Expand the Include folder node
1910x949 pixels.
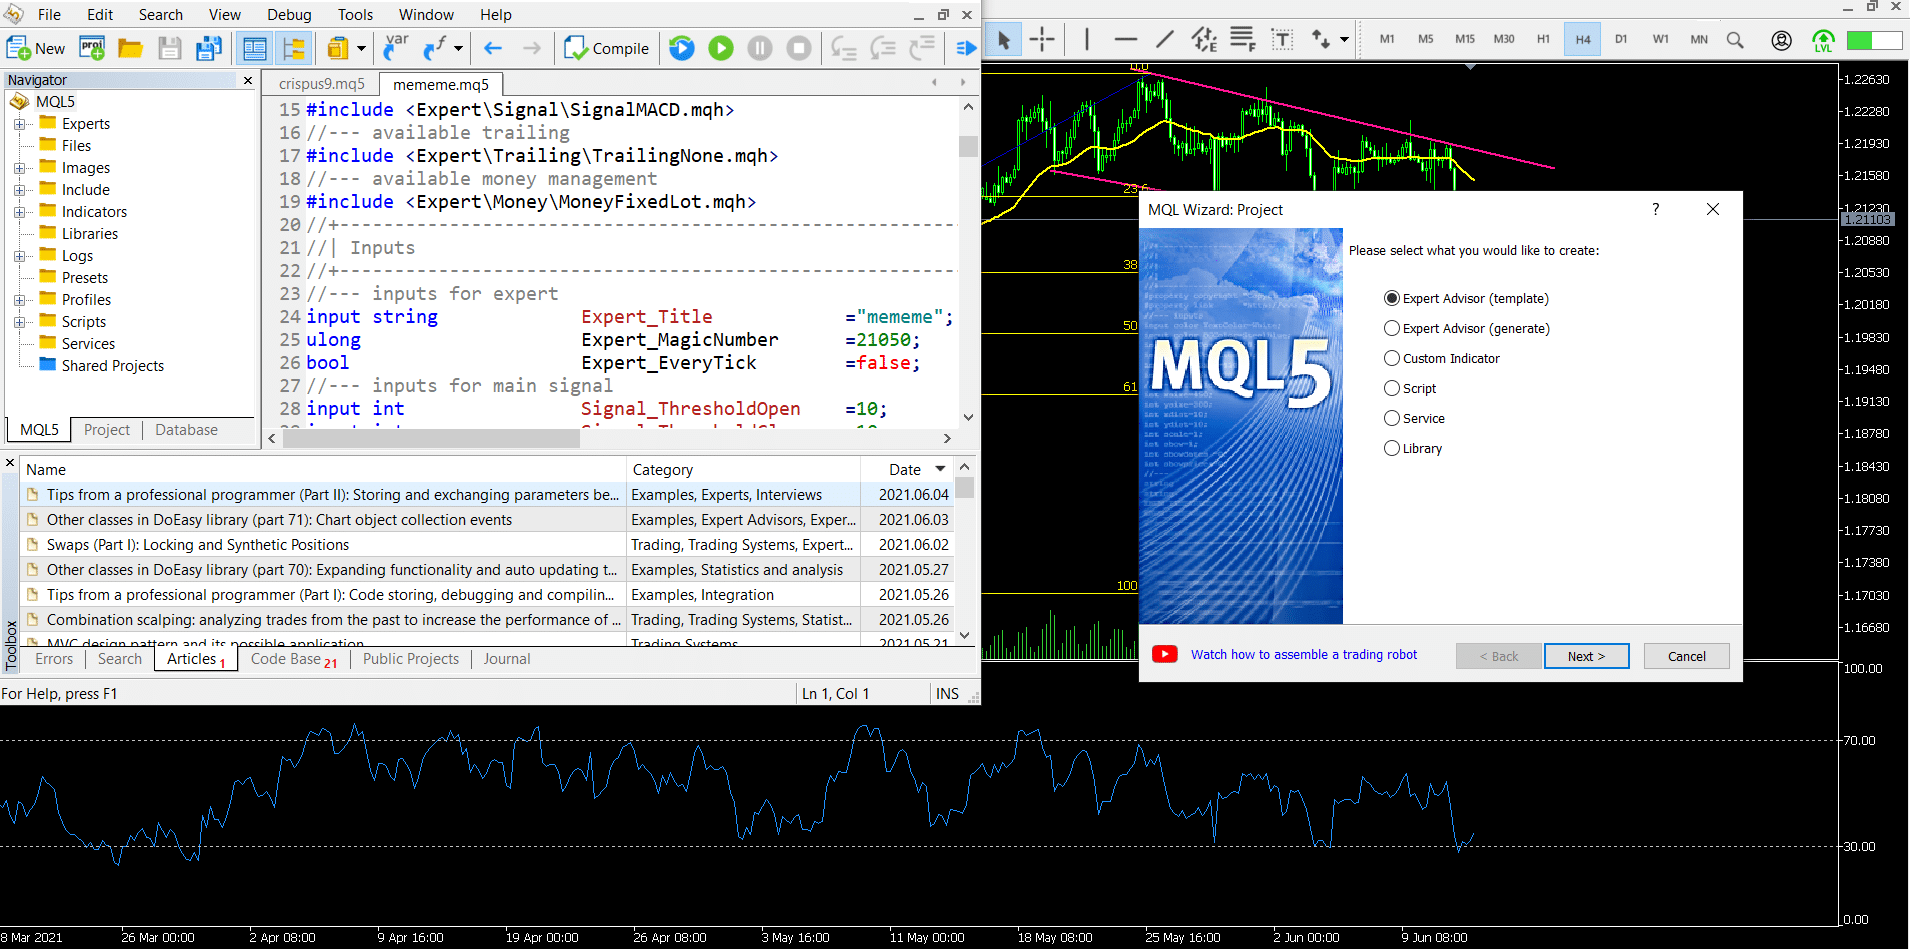point(19,190)
